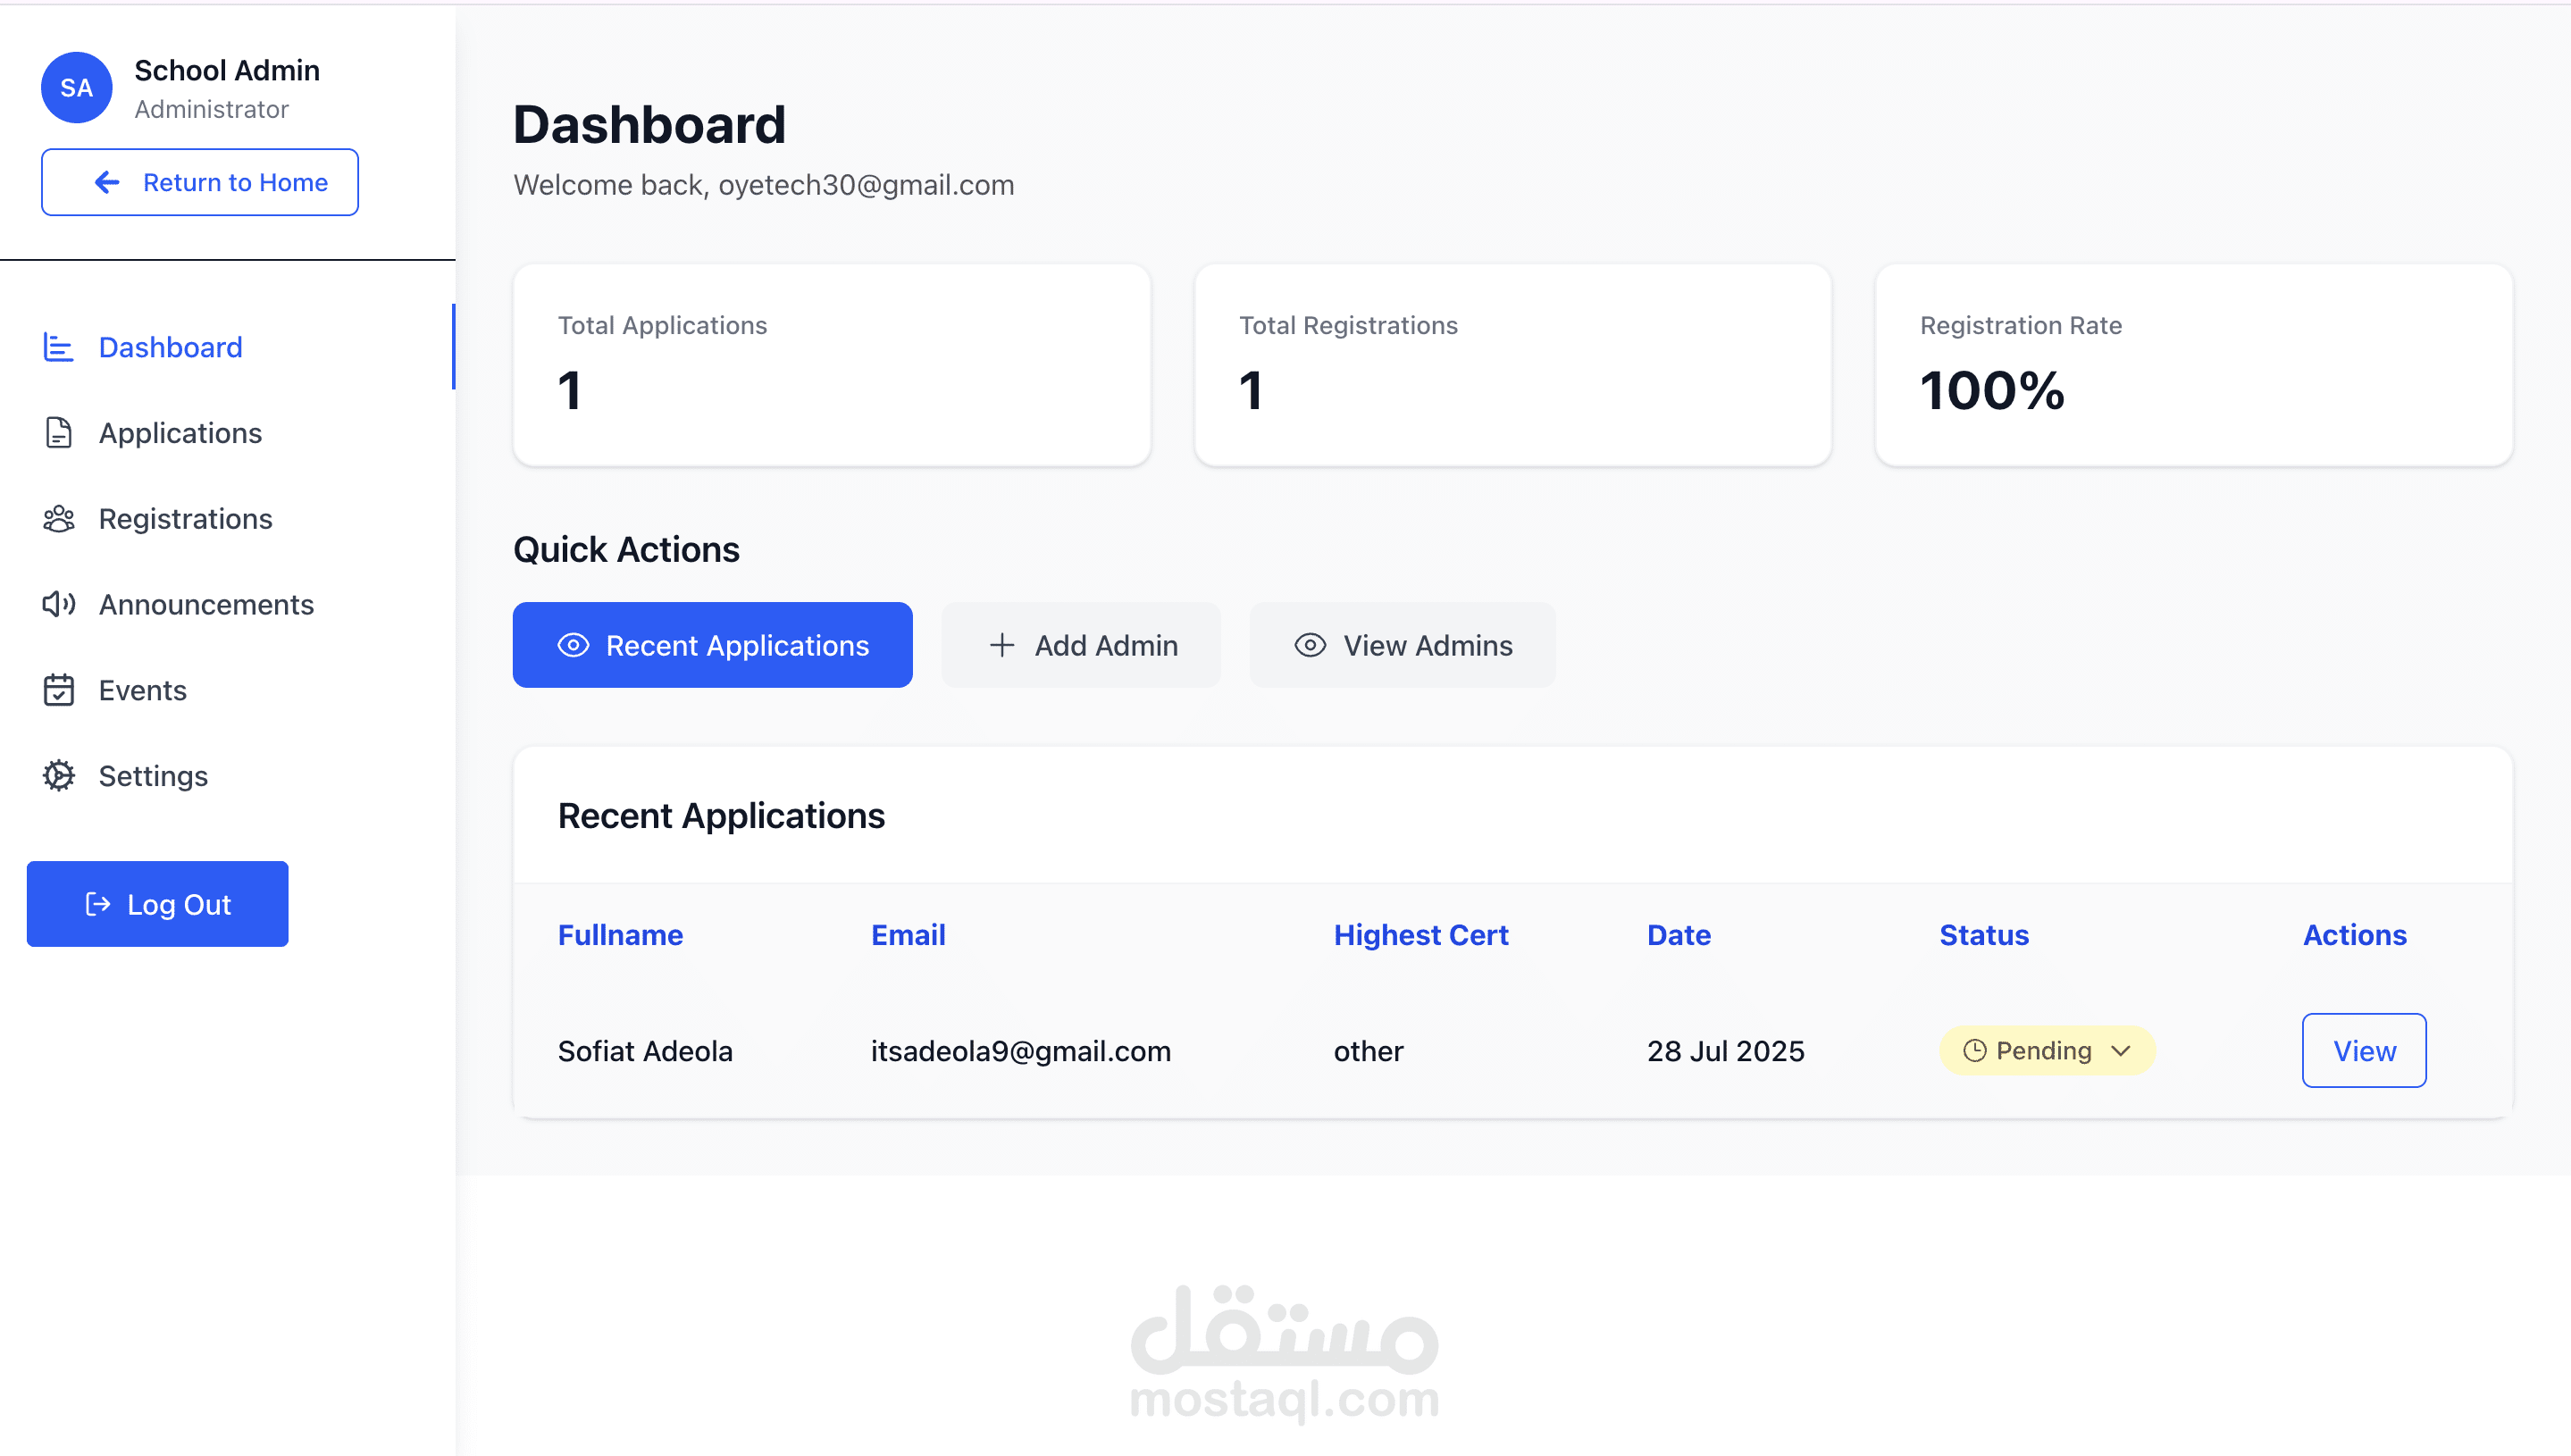The width and height of the screenshot is (2571, 1456).
Task: Click the Email column header
Action: pyautogui.click(x=908, y=935)
